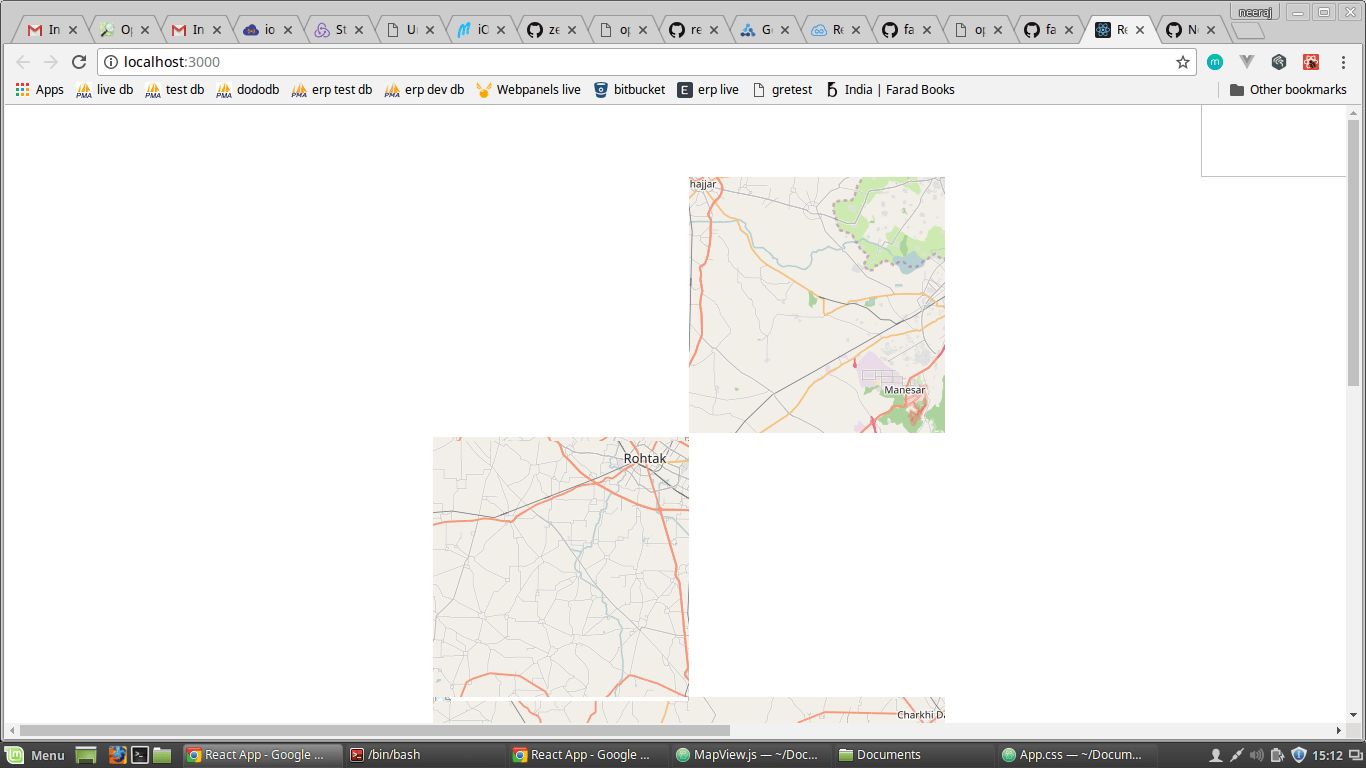Open the 'Webpanels live' bookmark
The height and width of the screenshot is (768, 1366).
528,90
